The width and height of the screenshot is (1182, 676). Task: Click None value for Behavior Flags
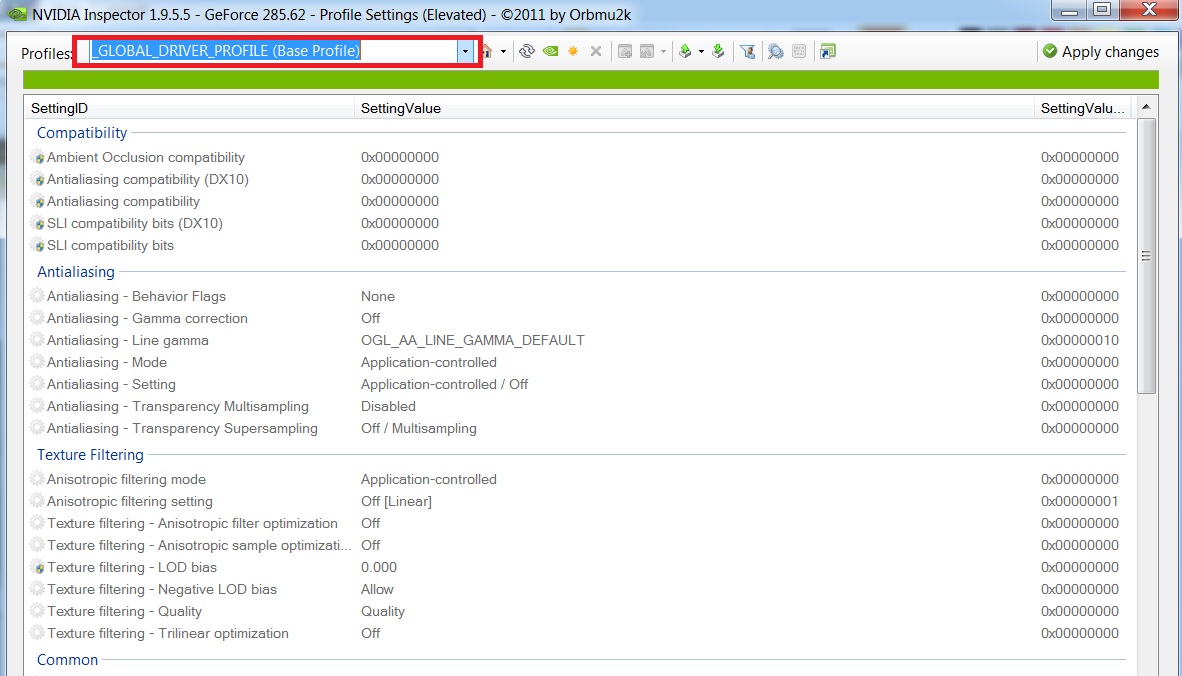[378, 296]
